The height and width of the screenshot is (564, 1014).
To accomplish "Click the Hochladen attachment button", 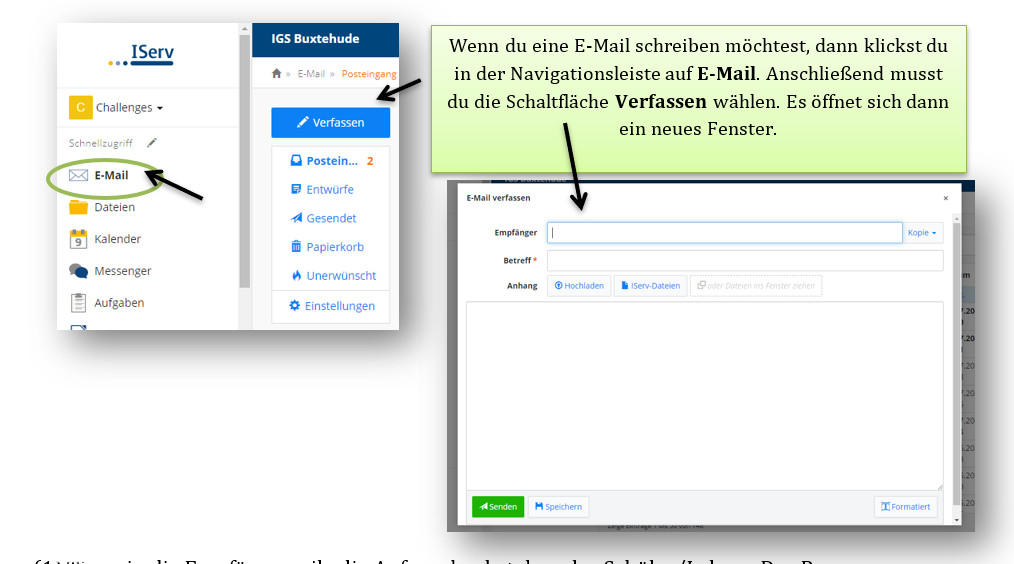I will [579, 286].
